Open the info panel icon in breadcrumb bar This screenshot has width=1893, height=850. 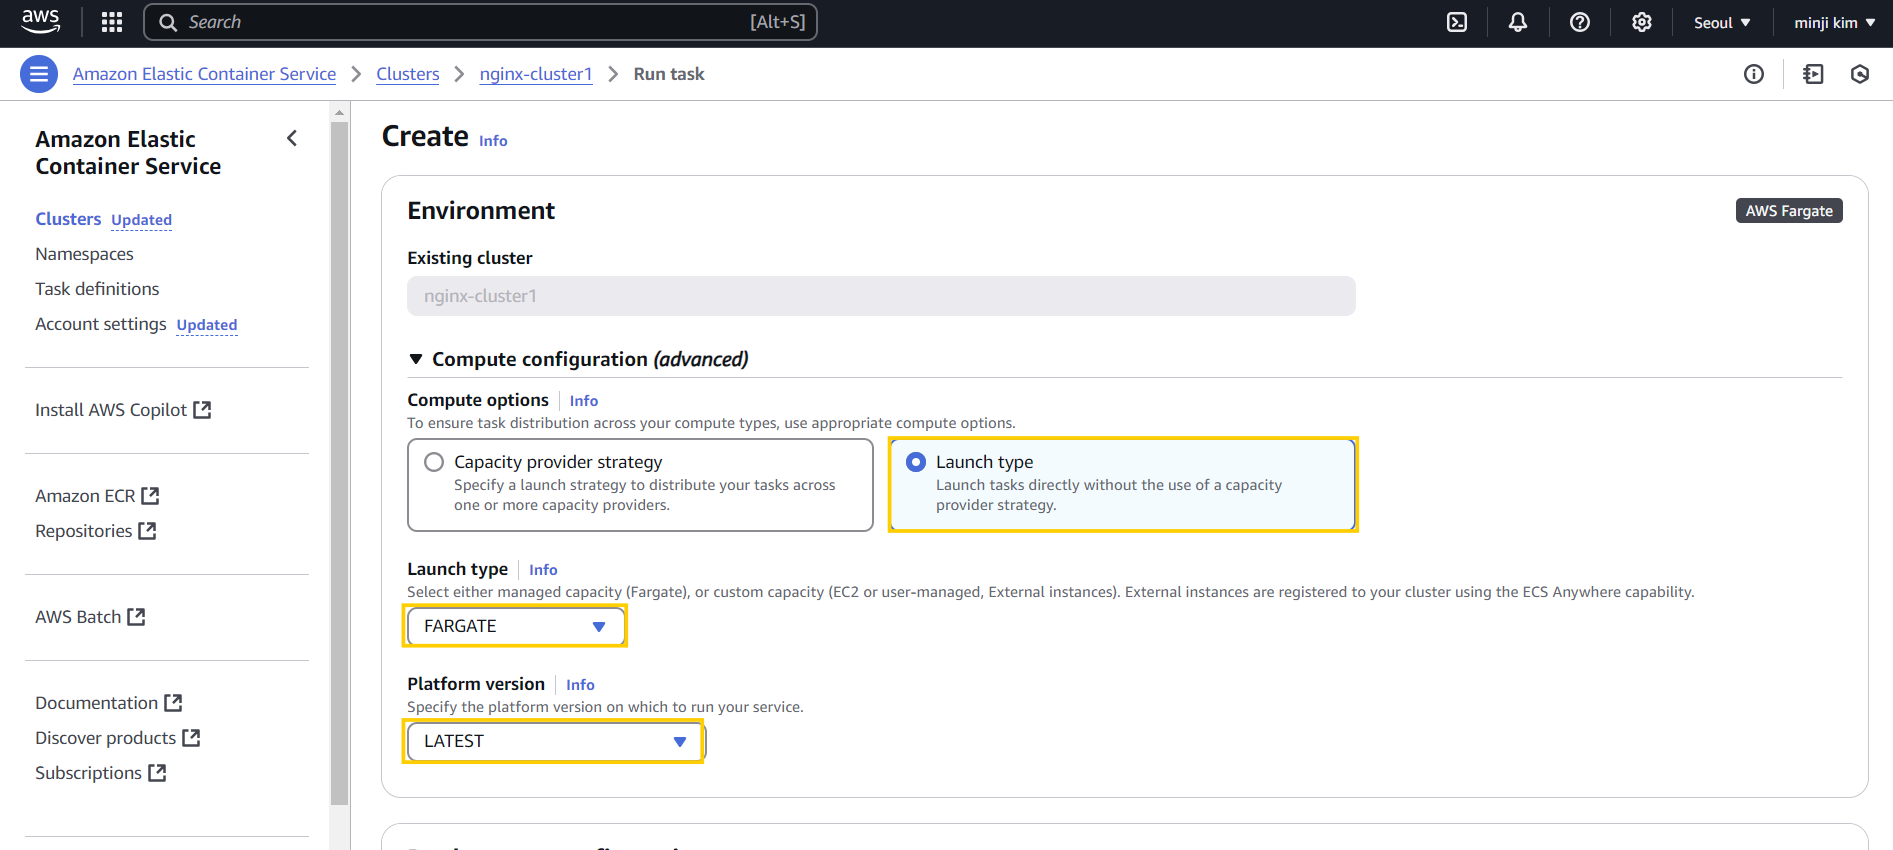(x=1754, y=74)
